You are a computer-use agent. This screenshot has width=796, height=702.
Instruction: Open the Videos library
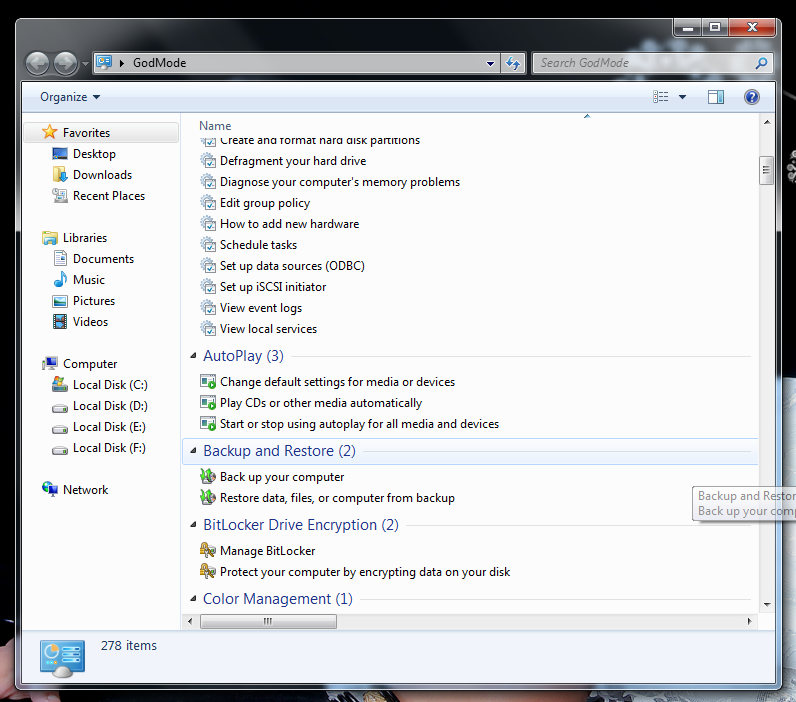tap(90, 322)
